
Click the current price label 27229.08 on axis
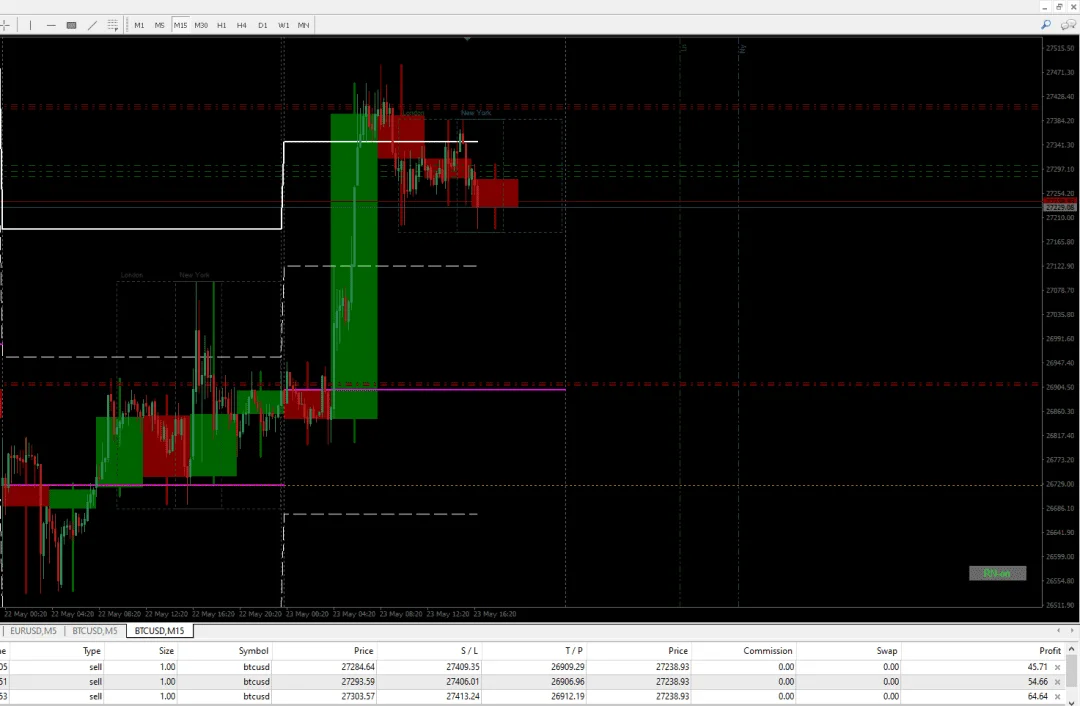click(x=1059, y=207)
